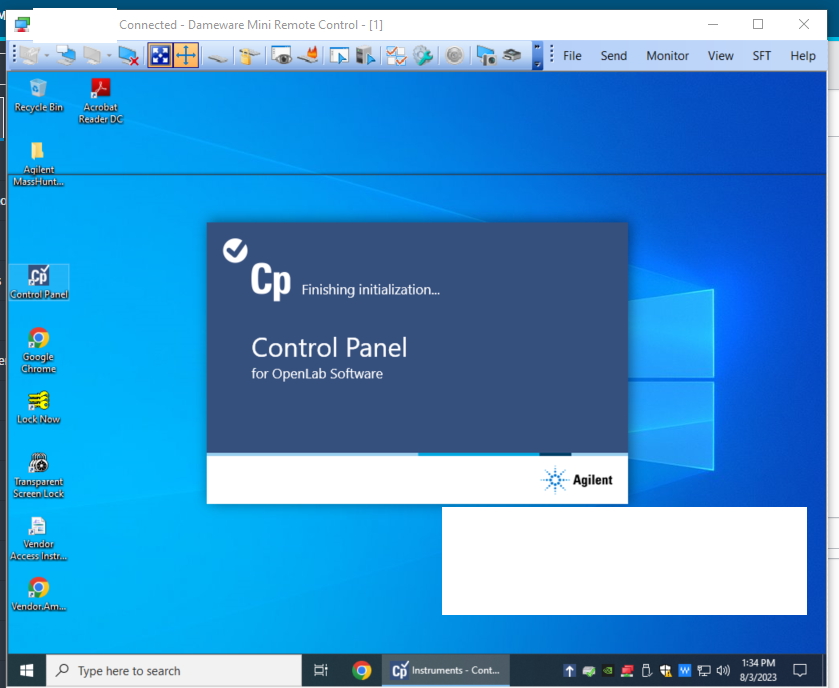Open the Send menu

click(613, 56)
